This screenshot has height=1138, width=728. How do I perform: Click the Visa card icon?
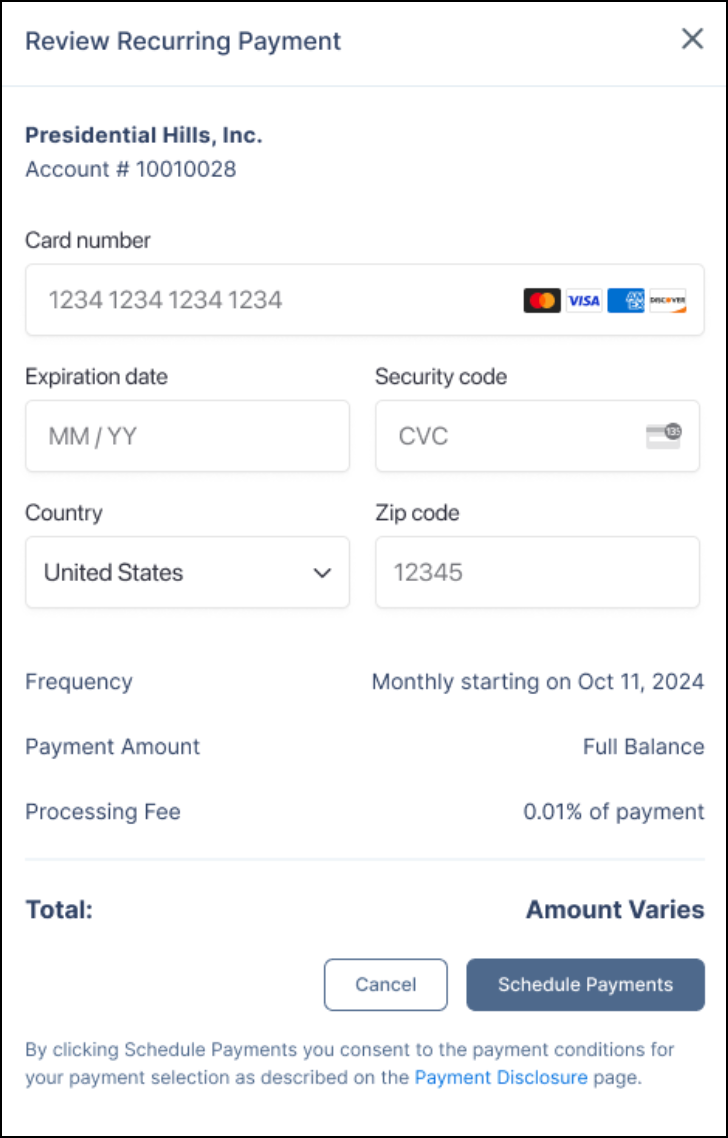click(x=584, y=300)
